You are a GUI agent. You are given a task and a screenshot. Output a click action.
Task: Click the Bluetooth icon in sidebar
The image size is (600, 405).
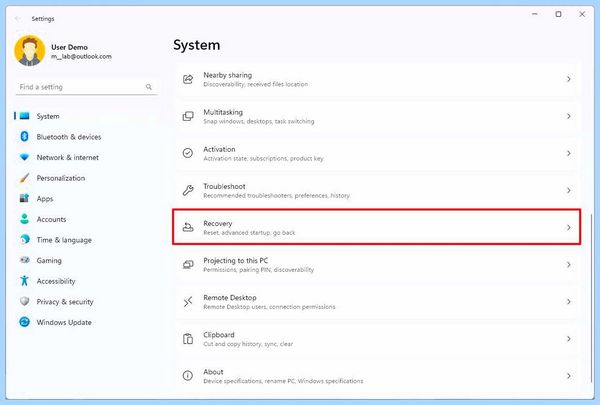[24, 137]
